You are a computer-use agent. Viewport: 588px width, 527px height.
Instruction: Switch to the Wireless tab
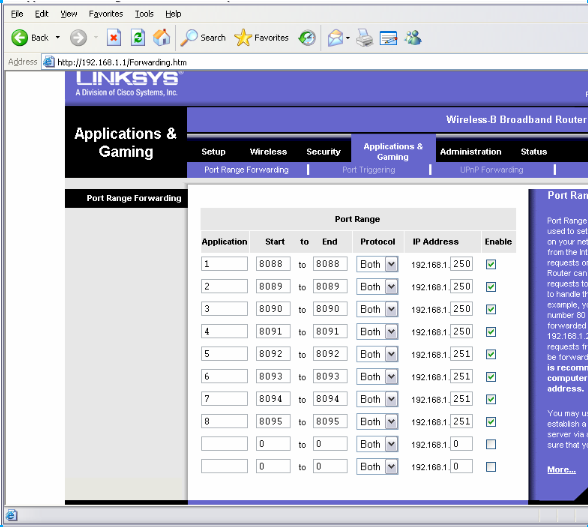coord(268,152)
